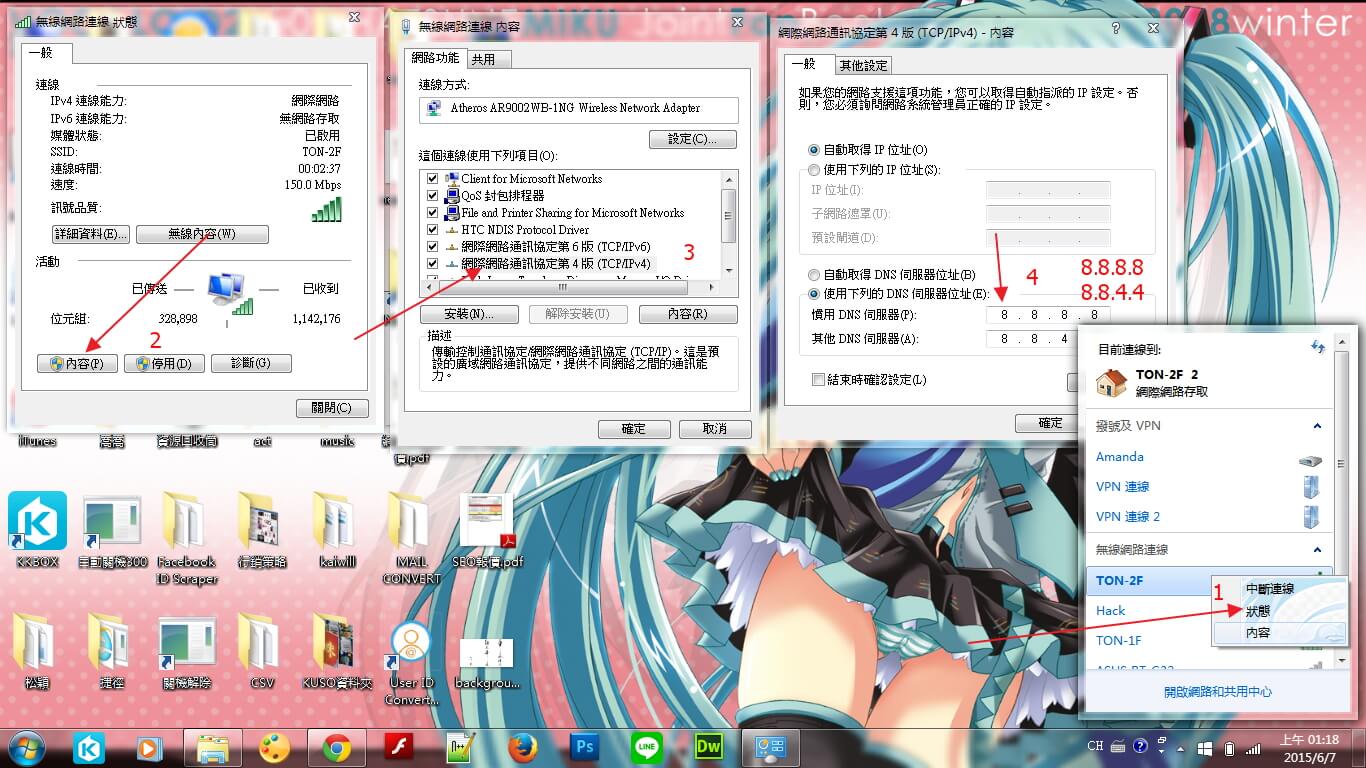Open KKBOX from the taskbar
This screenshot has height=768, width=1366.
(x=89, y=747)
